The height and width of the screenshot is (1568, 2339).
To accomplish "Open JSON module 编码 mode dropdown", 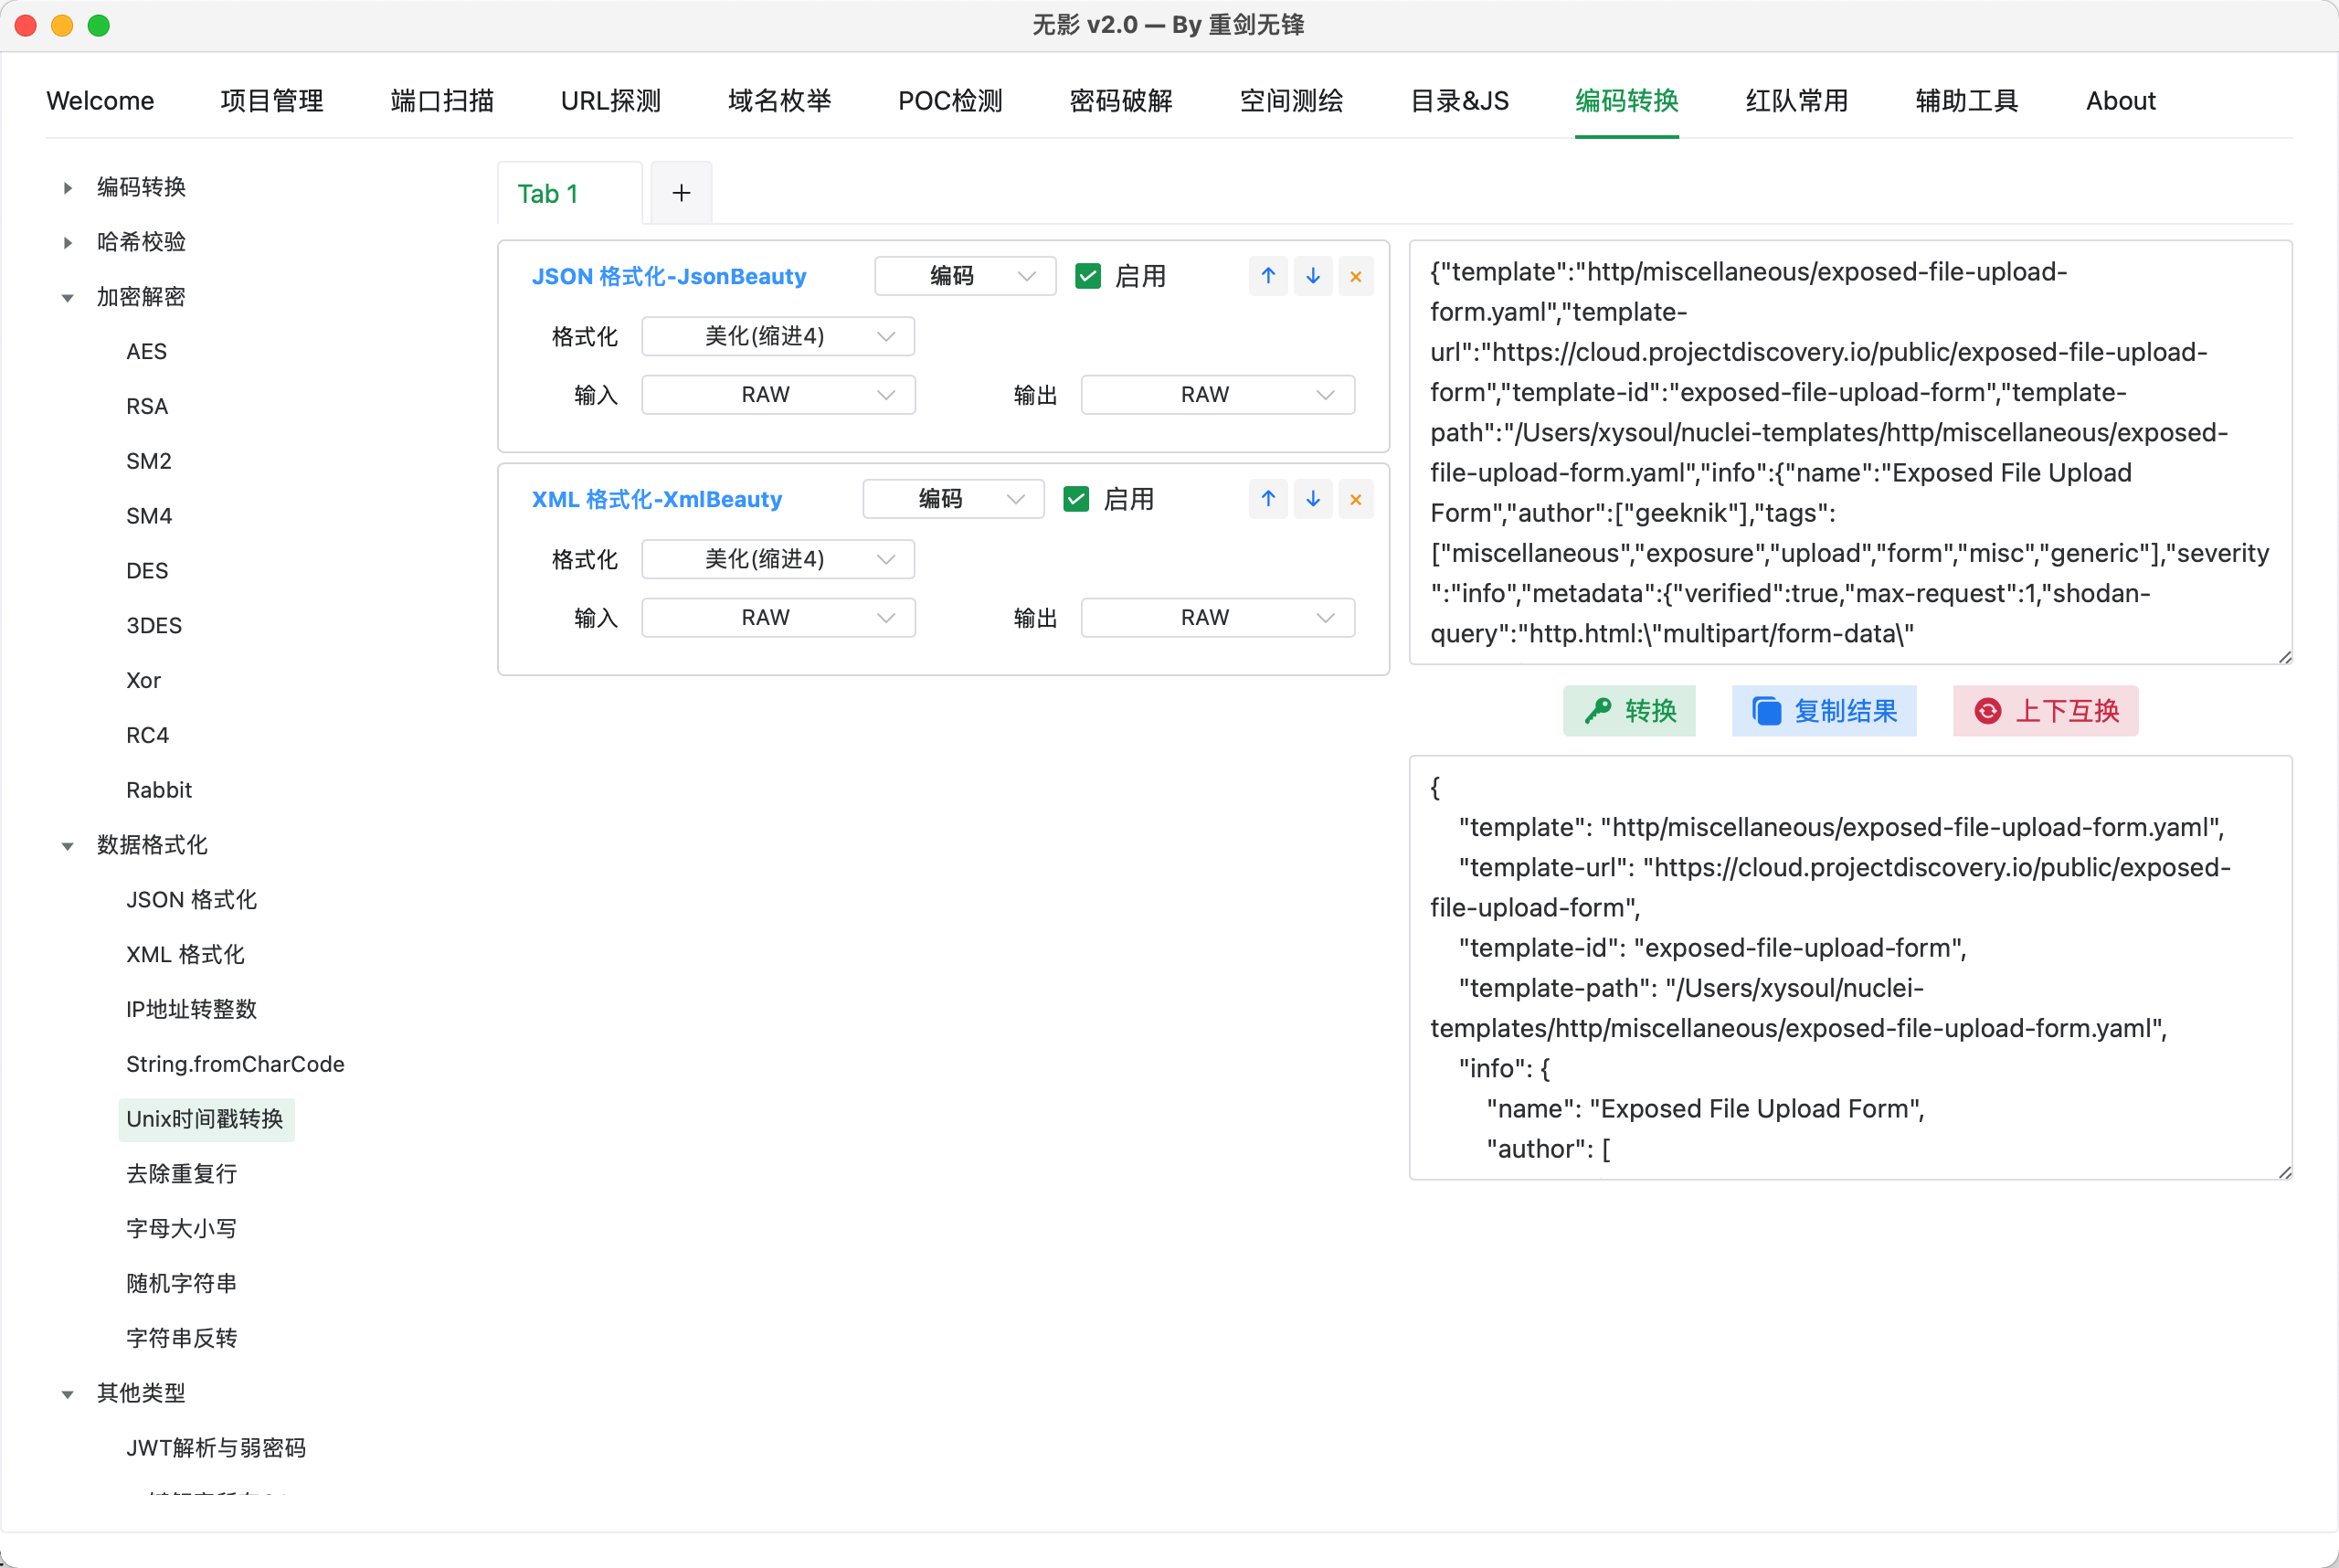I will pyautogui.click(x=964, y=276).
